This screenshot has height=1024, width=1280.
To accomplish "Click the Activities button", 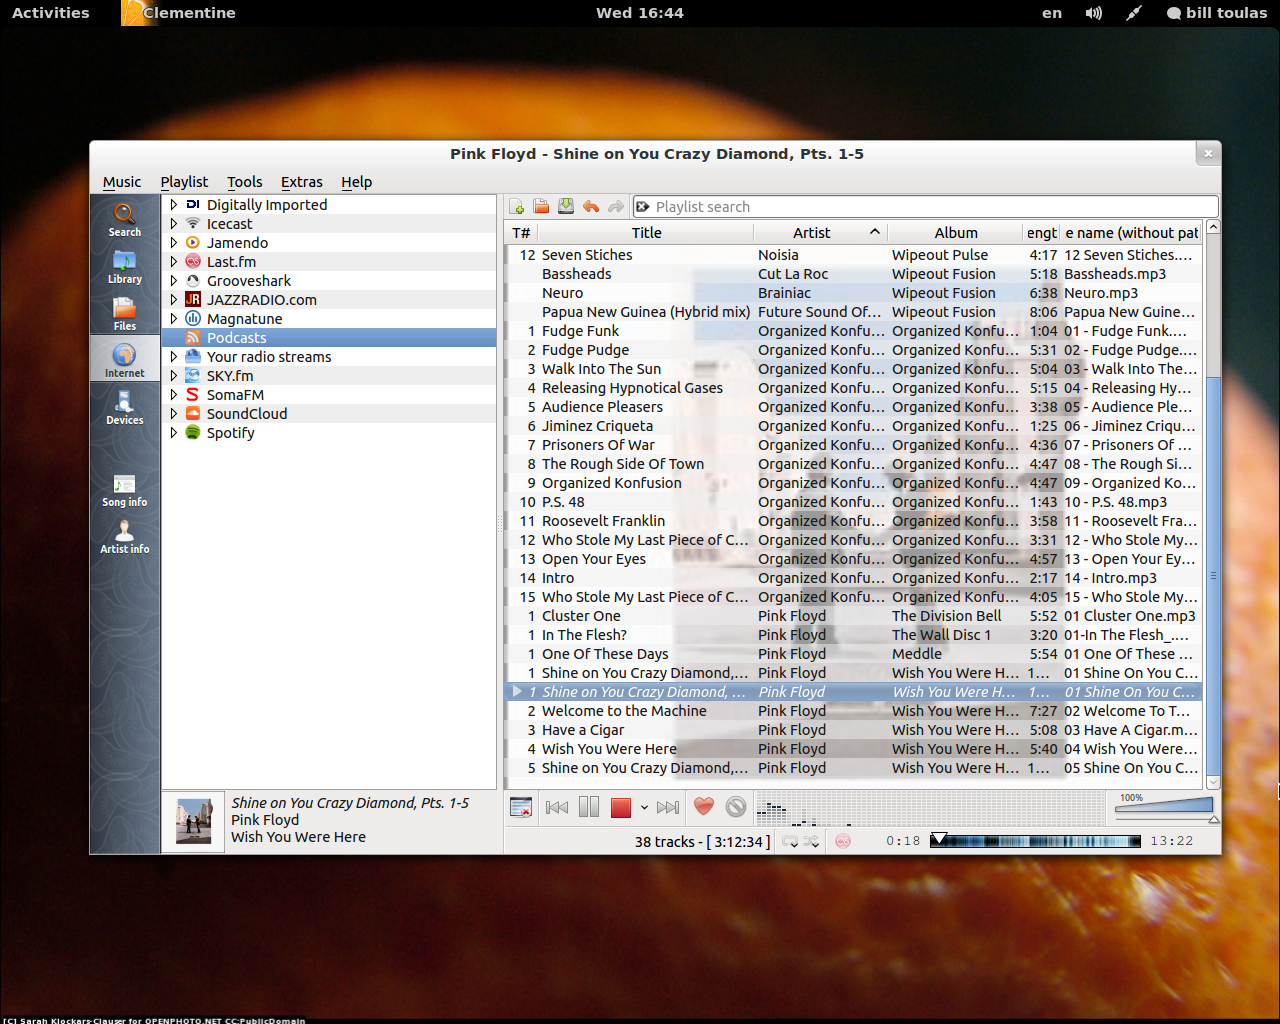I will tap(50, 13).
